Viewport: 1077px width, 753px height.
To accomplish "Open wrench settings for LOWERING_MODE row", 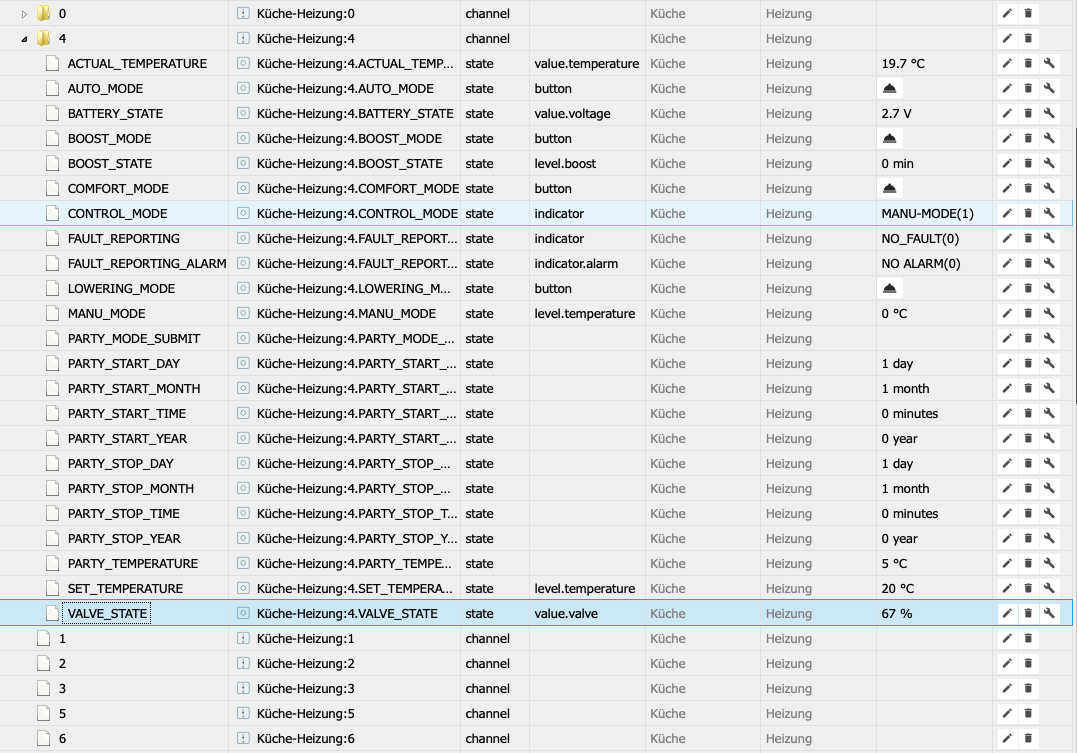I will coord(1049,289).
